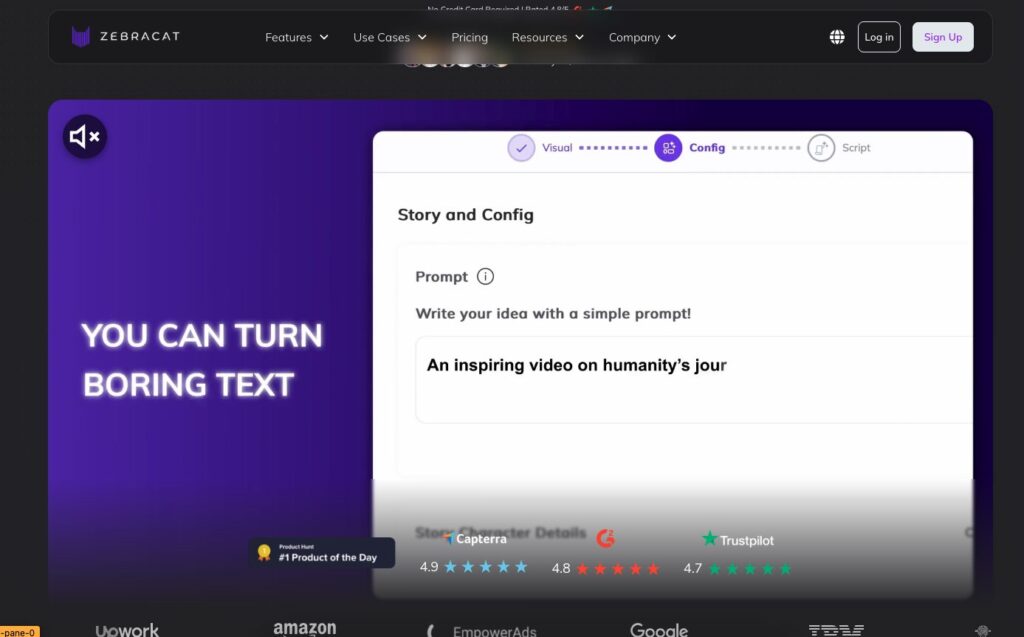This screenshot has width=1024, height=637.
Task: Click the IBM logo
Action: 836,630
